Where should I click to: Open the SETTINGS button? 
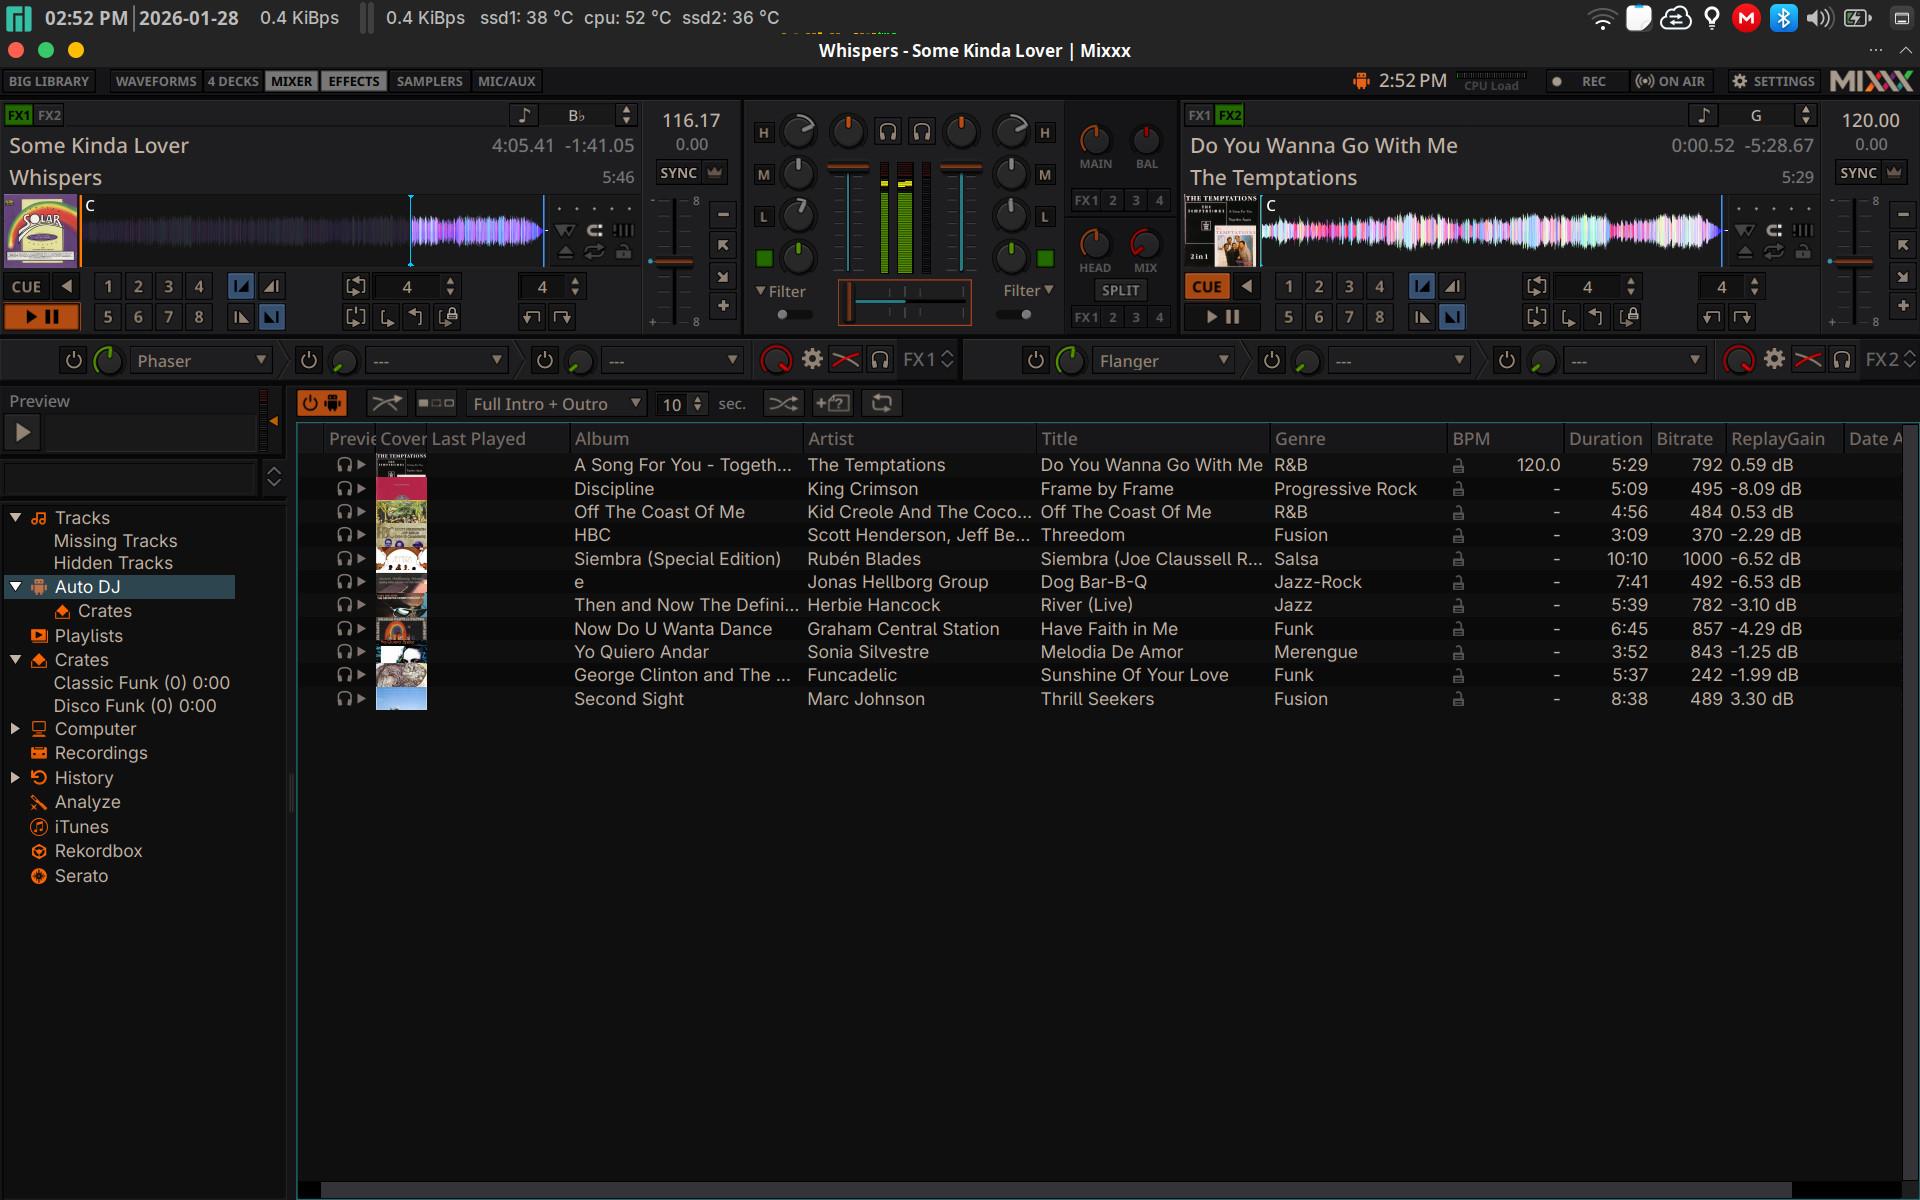[x=1773, y=81]
